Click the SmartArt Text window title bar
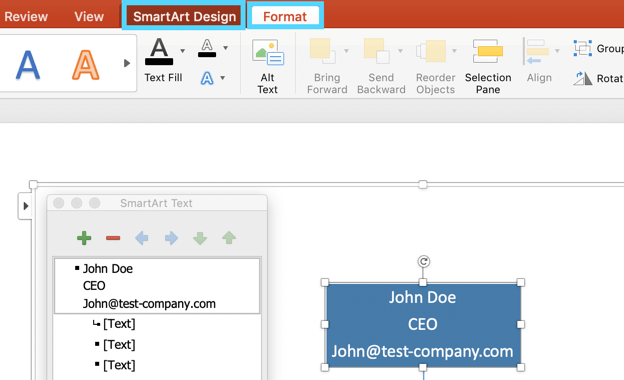 click(x=156, y=203)
